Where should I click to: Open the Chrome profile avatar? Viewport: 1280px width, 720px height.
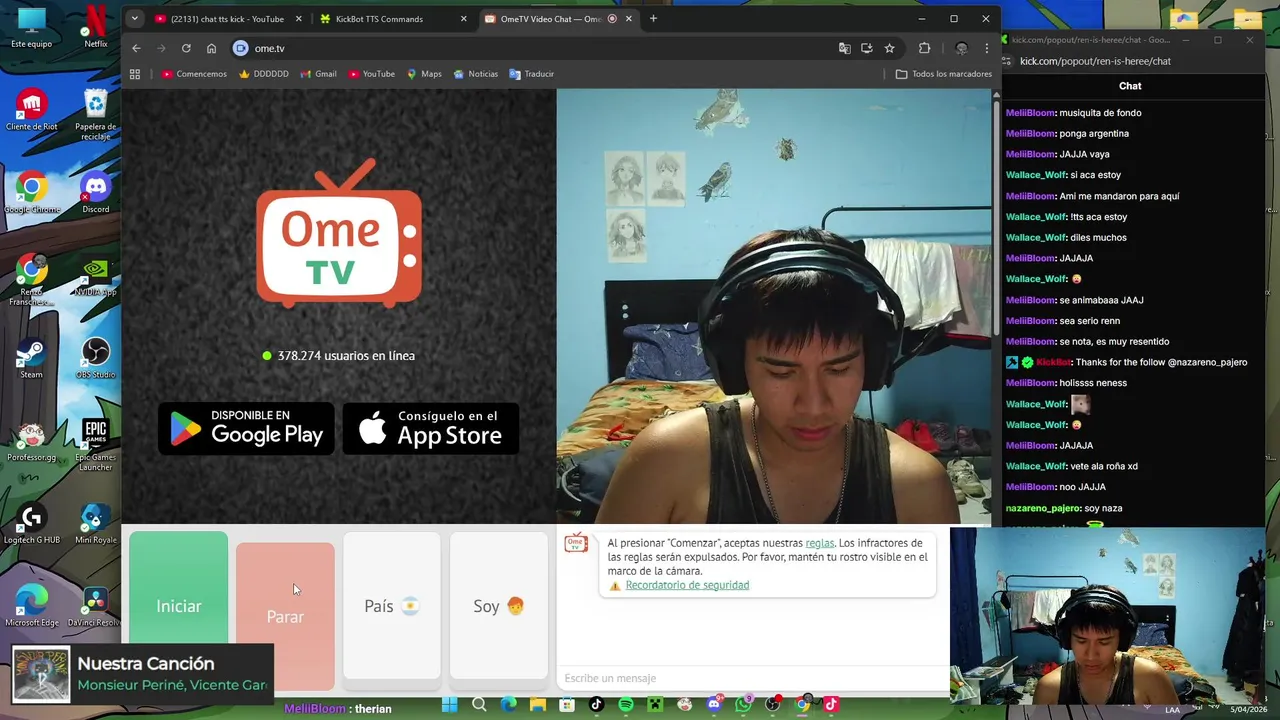(x=961, y=48)
